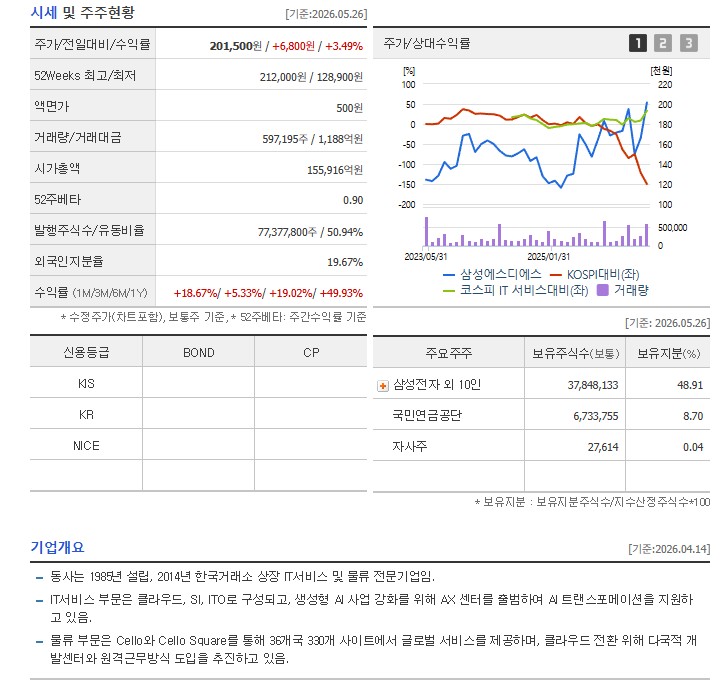Click the 국민연금공단 shareholder row

click(x=541, y=416)
